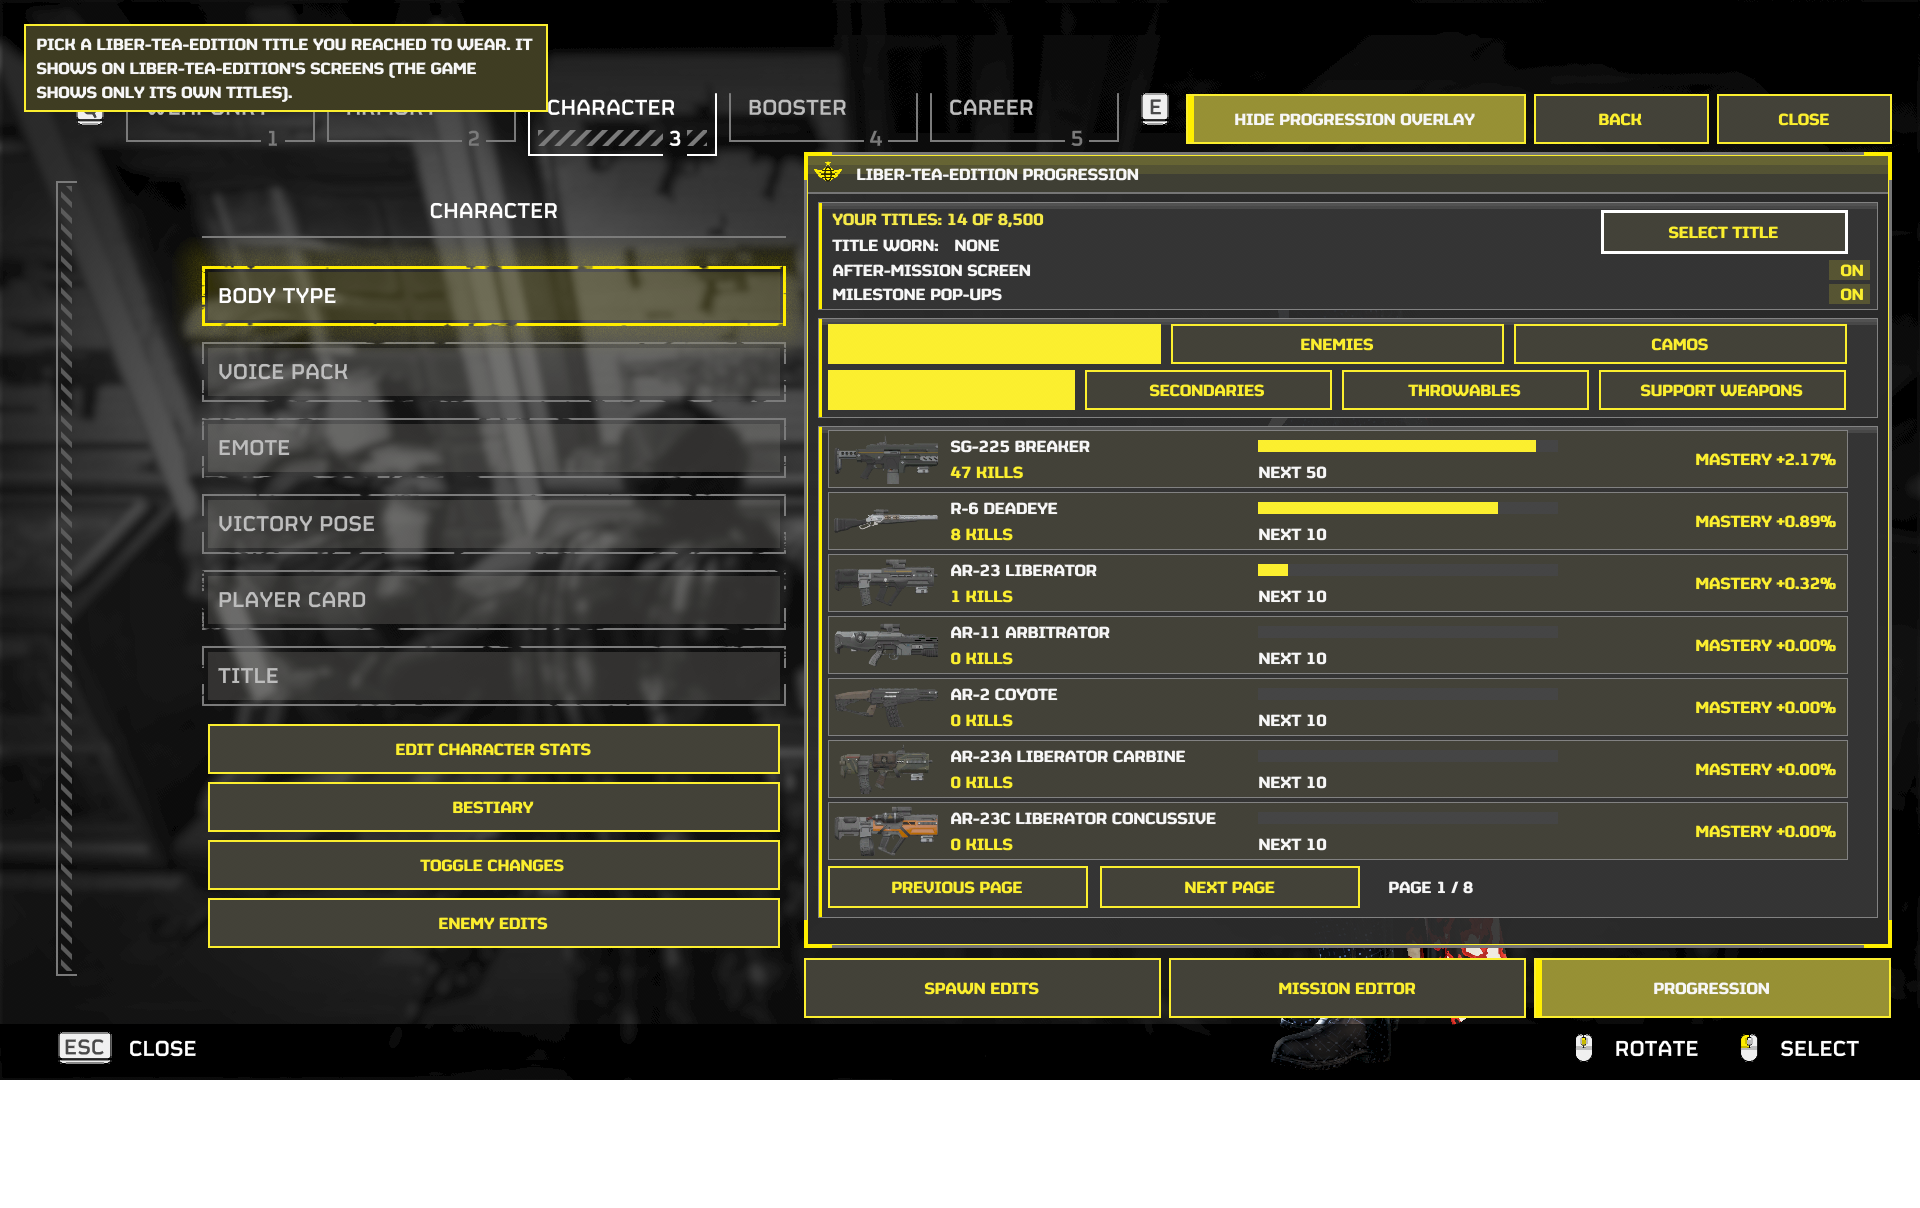Open the MISSION EDITOR panel
Screen dimensions: 1920x1208
point(1347,988)
